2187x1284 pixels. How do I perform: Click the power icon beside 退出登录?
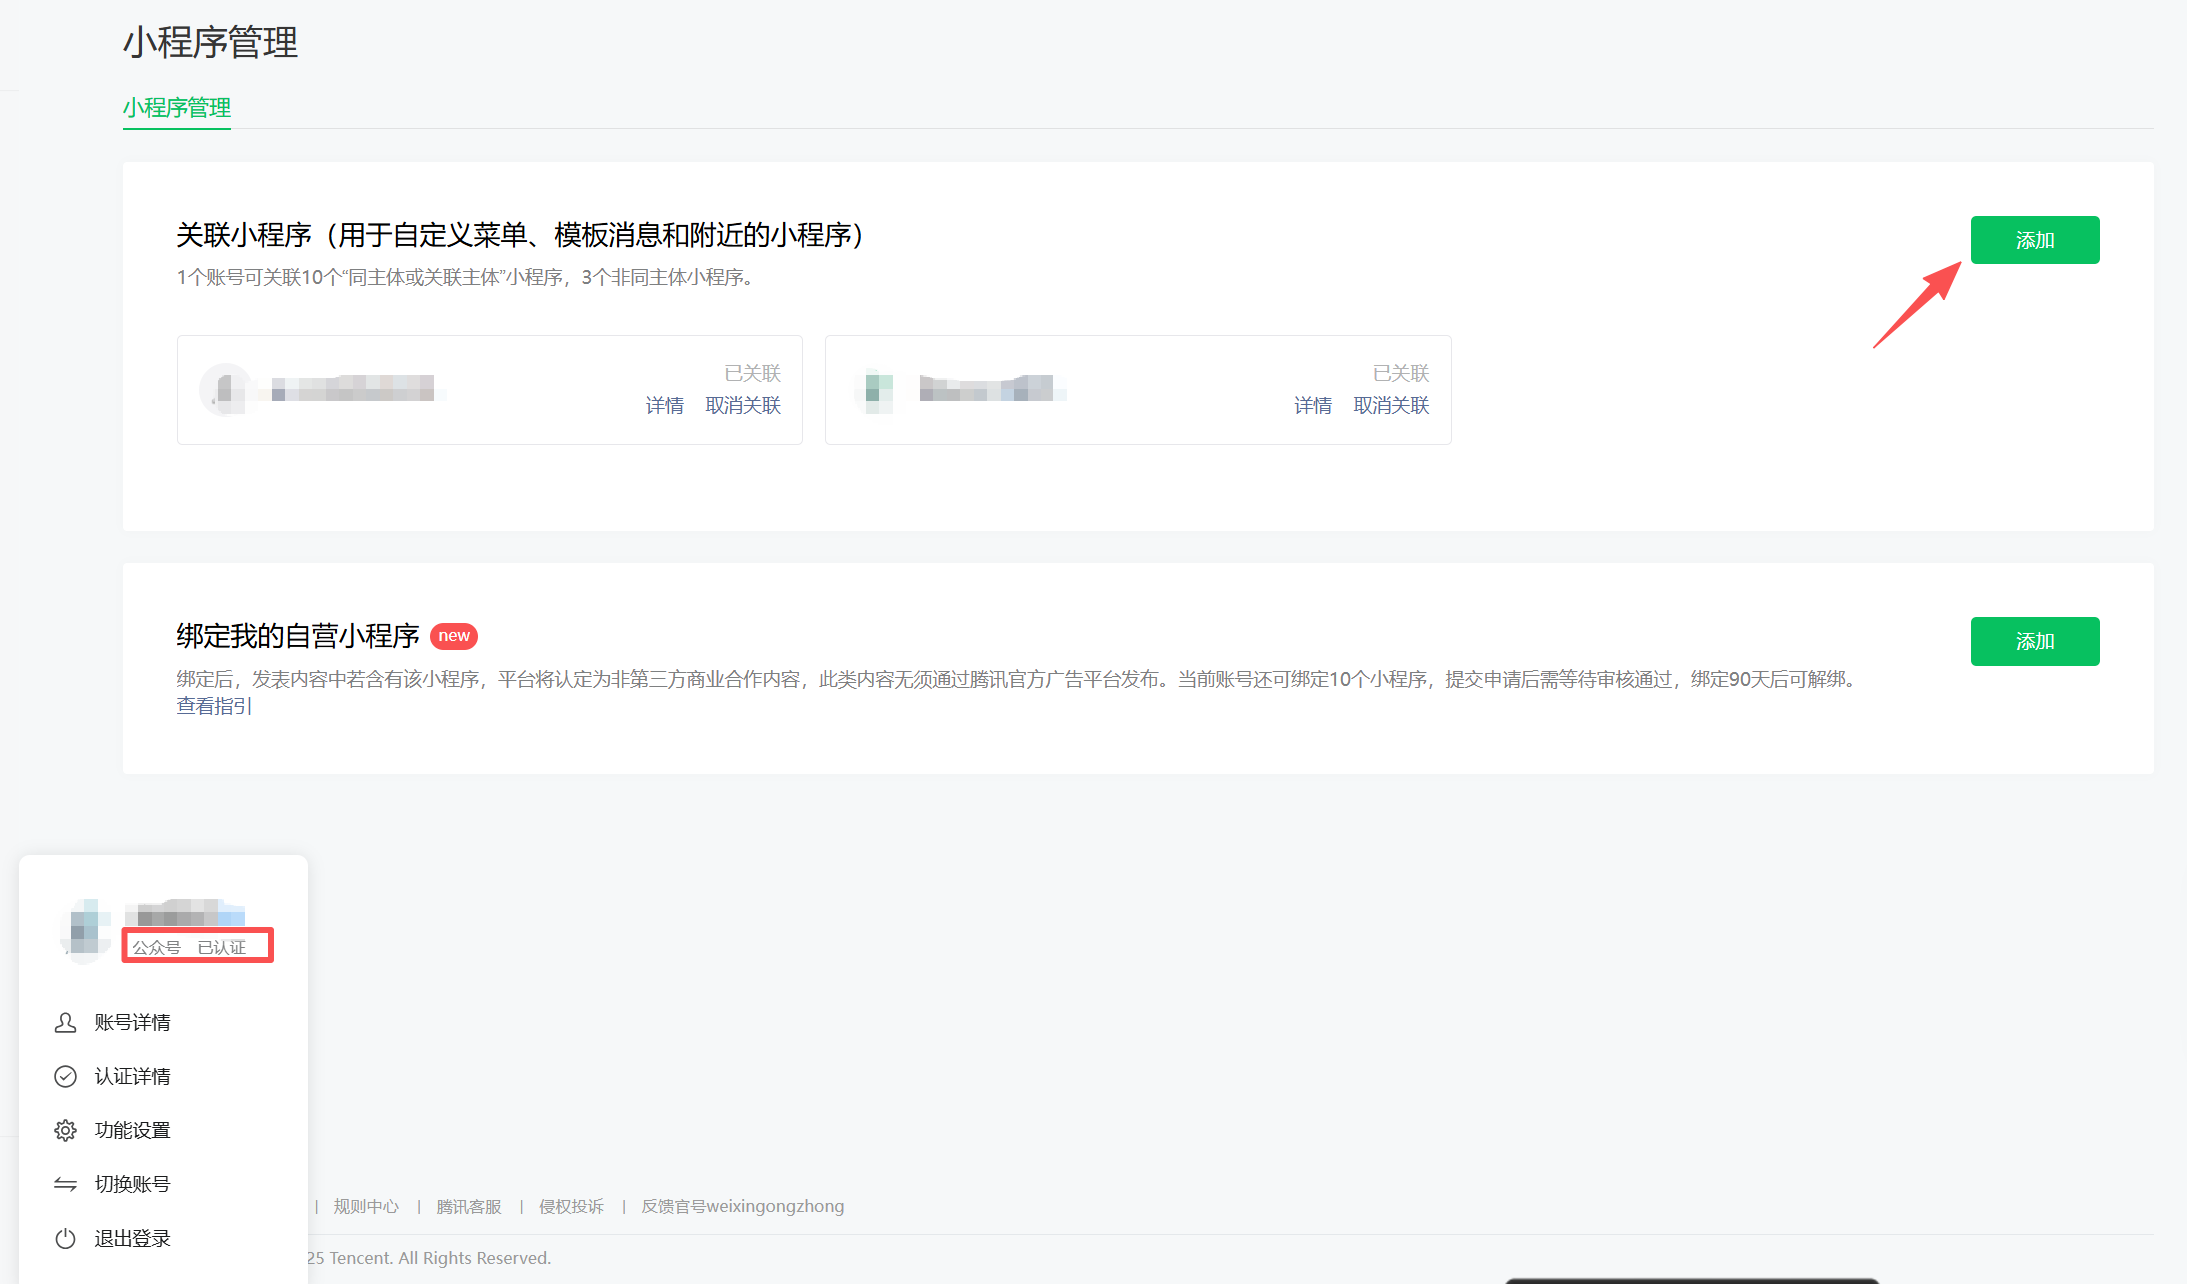click(64, 1238)
